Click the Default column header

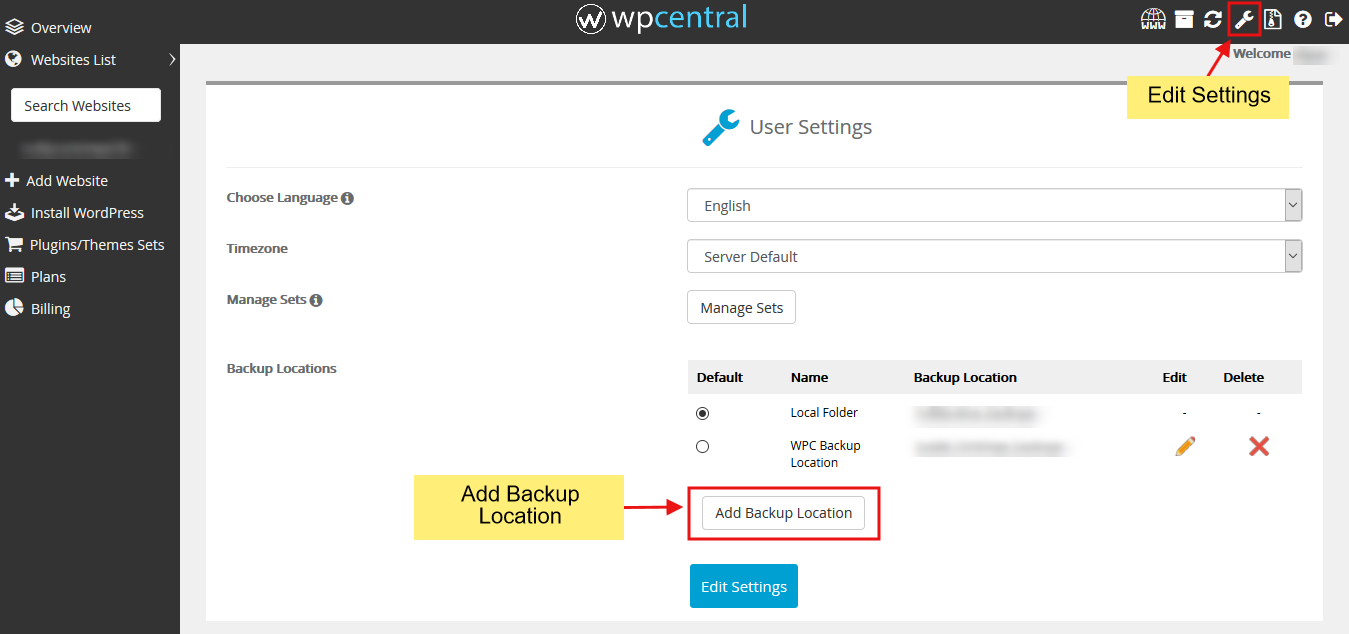point(720,378)
